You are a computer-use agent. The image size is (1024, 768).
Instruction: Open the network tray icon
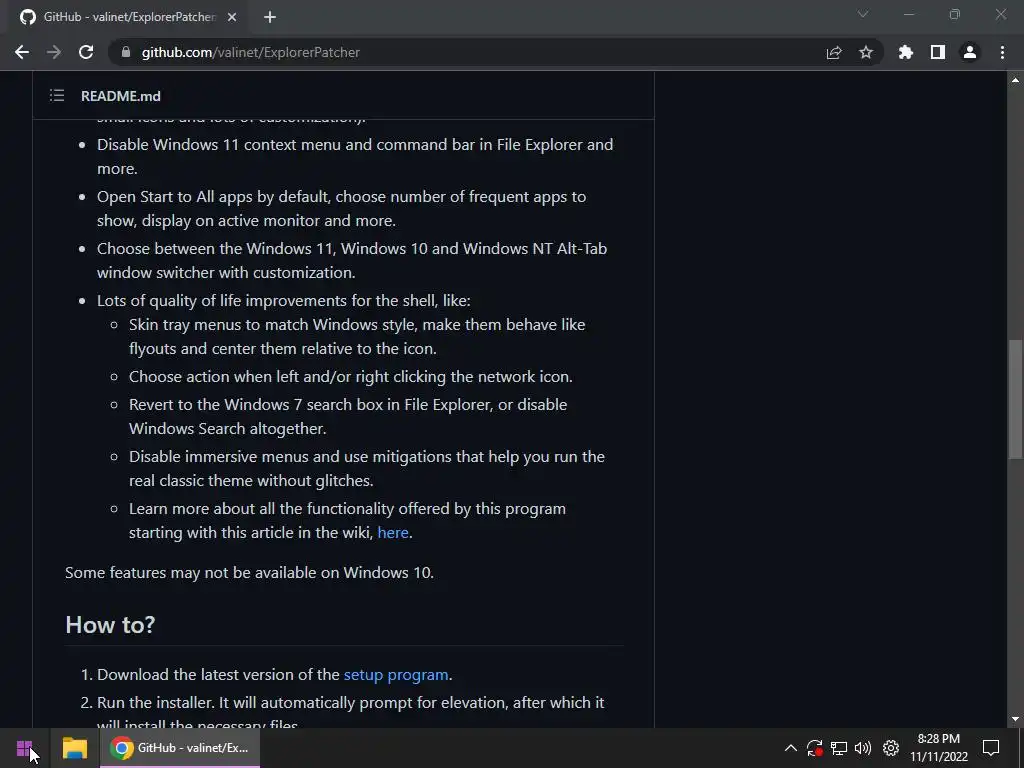tap(839, 748)
